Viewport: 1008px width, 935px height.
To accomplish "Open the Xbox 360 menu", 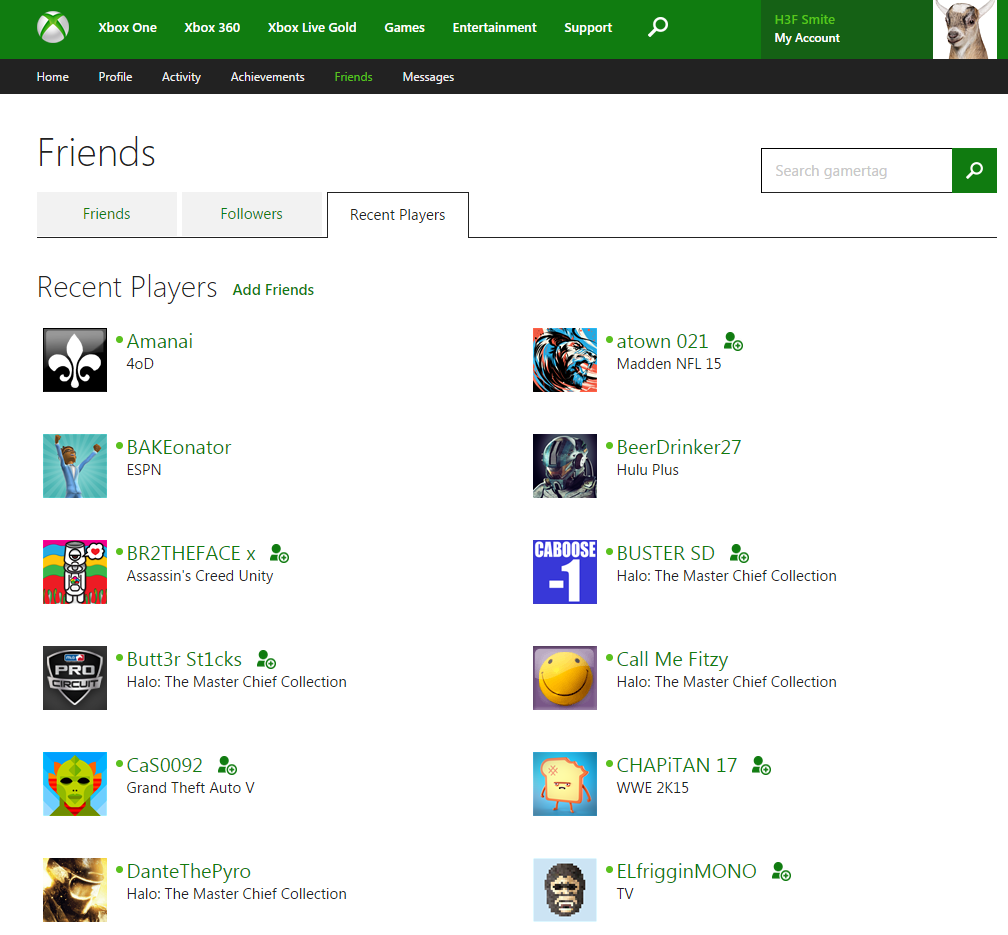I will click(x=212, y=28).
